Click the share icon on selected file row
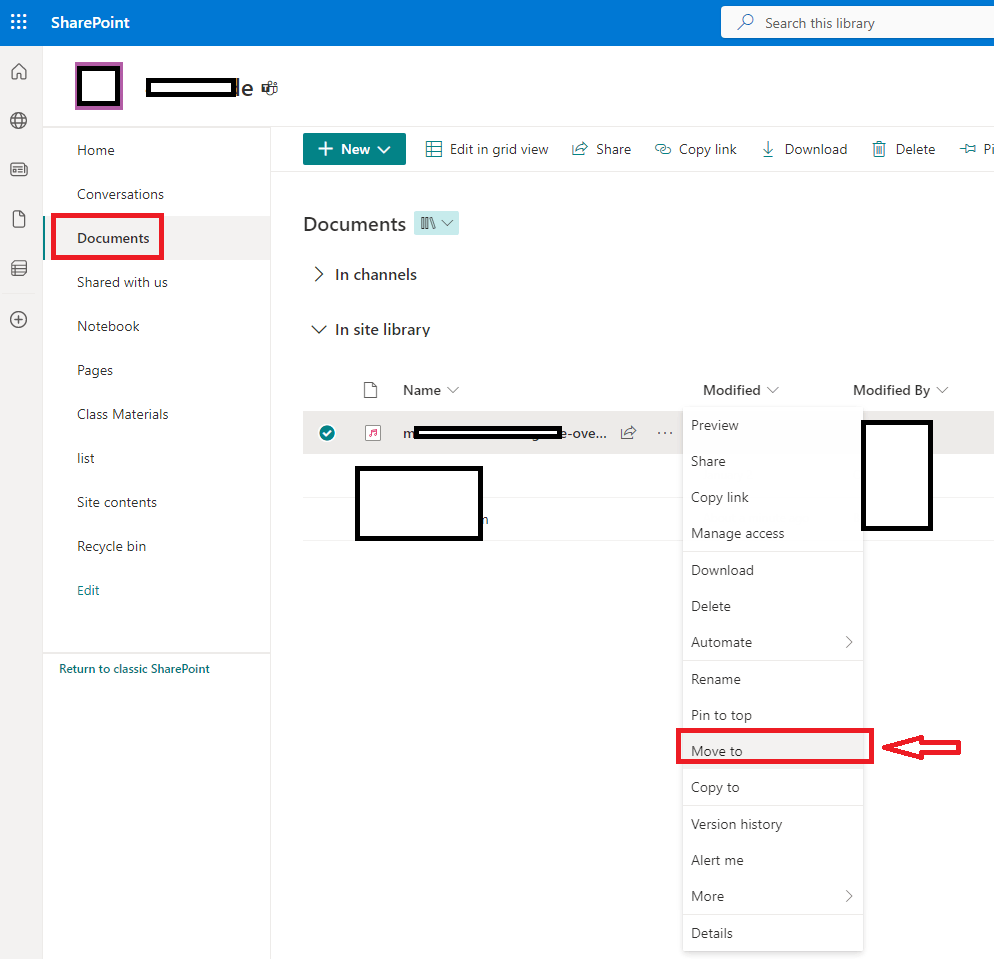This screenshot has height=959, width=994. click(628, 433)
